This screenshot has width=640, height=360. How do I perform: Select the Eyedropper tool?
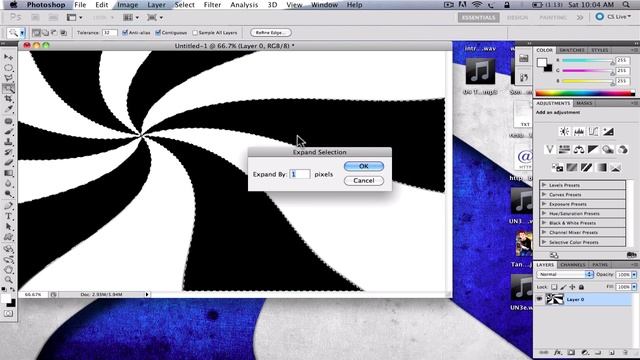point(8,109)
